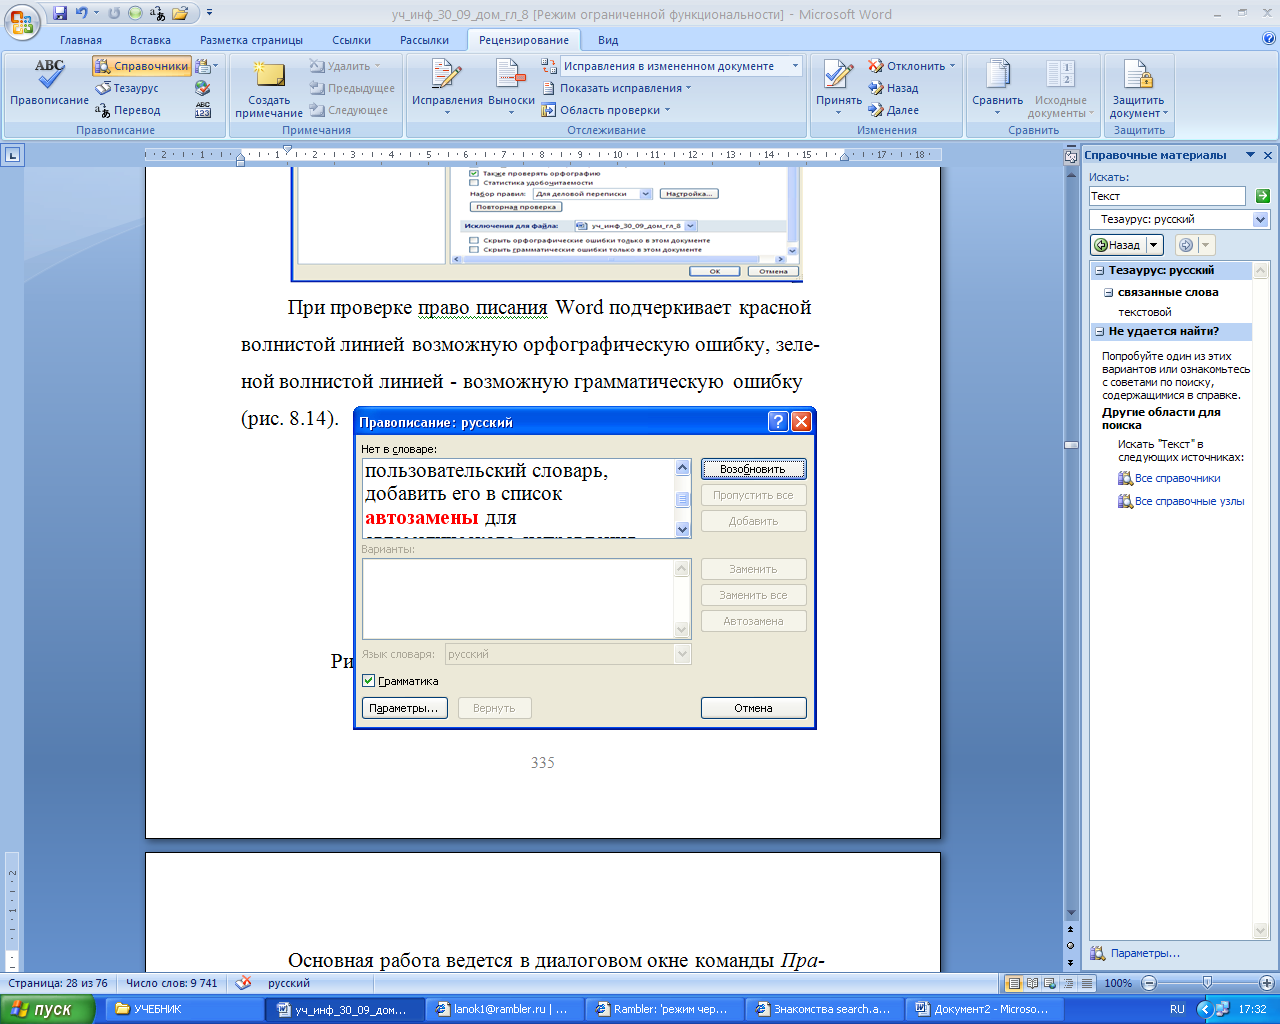Click Создать примечание icon

coord(269,89)
